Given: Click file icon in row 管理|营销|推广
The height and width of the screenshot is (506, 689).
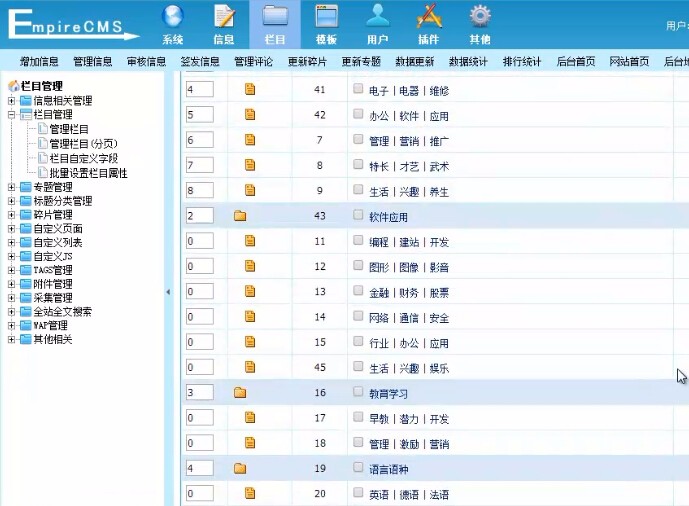Looking at the screenshot, I should (250, 140).
